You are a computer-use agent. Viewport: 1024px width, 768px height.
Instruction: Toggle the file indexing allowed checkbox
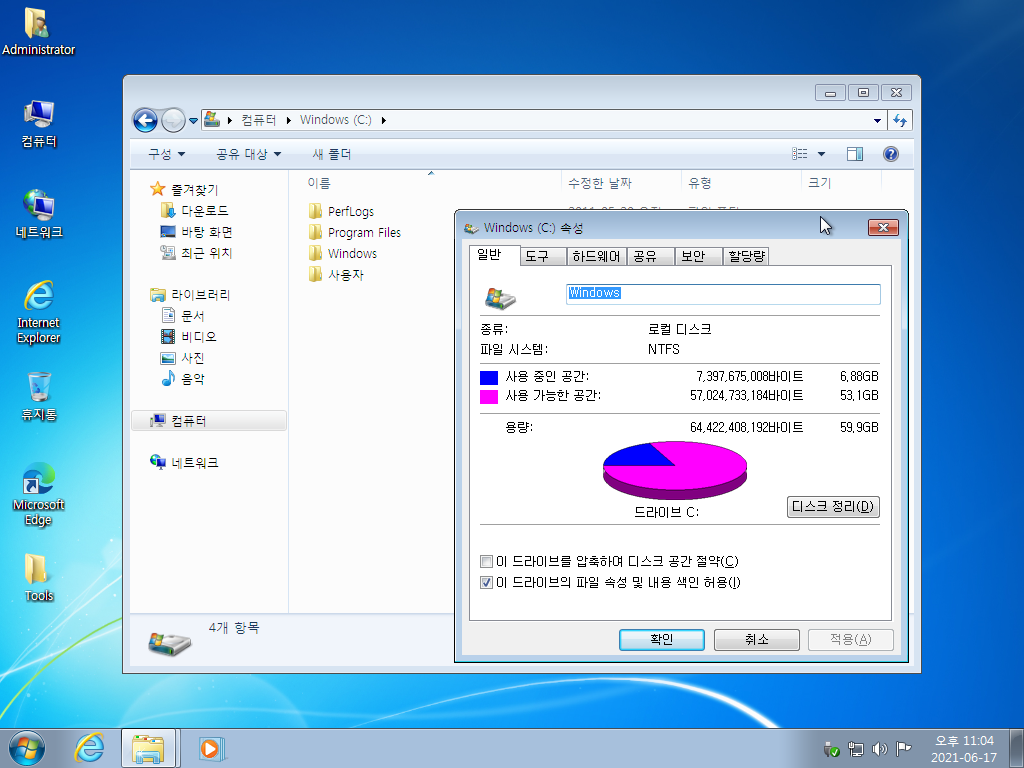[486, 583]
